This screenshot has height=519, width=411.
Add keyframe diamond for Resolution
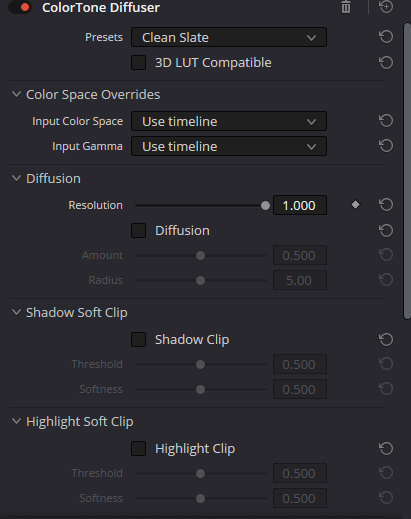point(355,205)
